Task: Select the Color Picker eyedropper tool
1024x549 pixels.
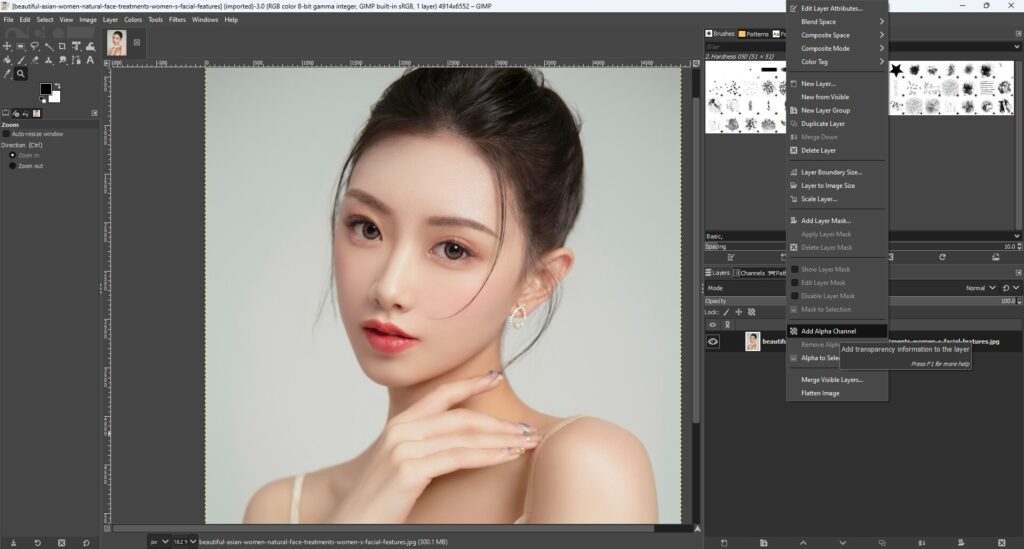Action: pyautogui.click(x=7, y=74)
